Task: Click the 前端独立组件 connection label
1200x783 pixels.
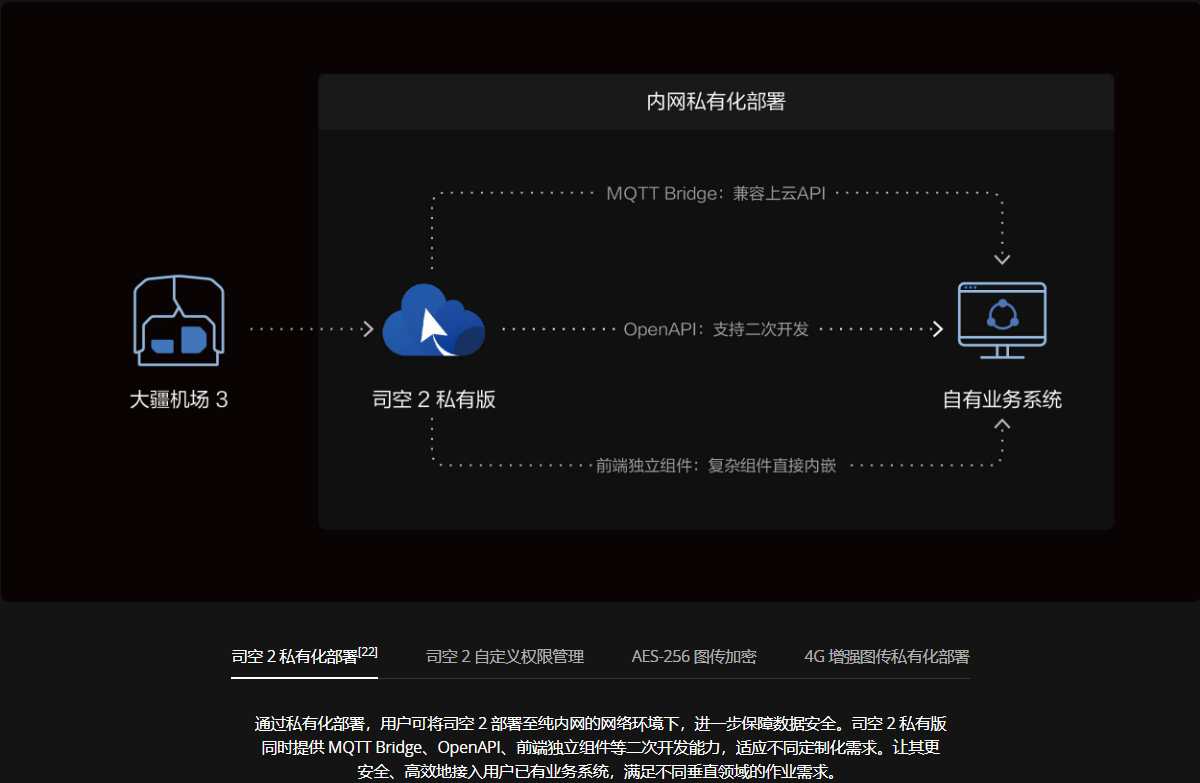Action: pos(716,465)
